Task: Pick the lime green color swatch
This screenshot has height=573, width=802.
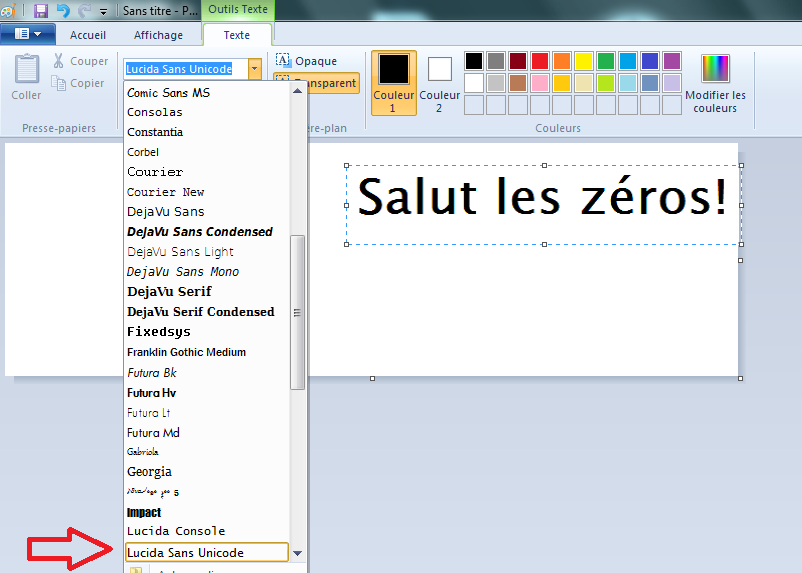Action: tap(606, 83)
